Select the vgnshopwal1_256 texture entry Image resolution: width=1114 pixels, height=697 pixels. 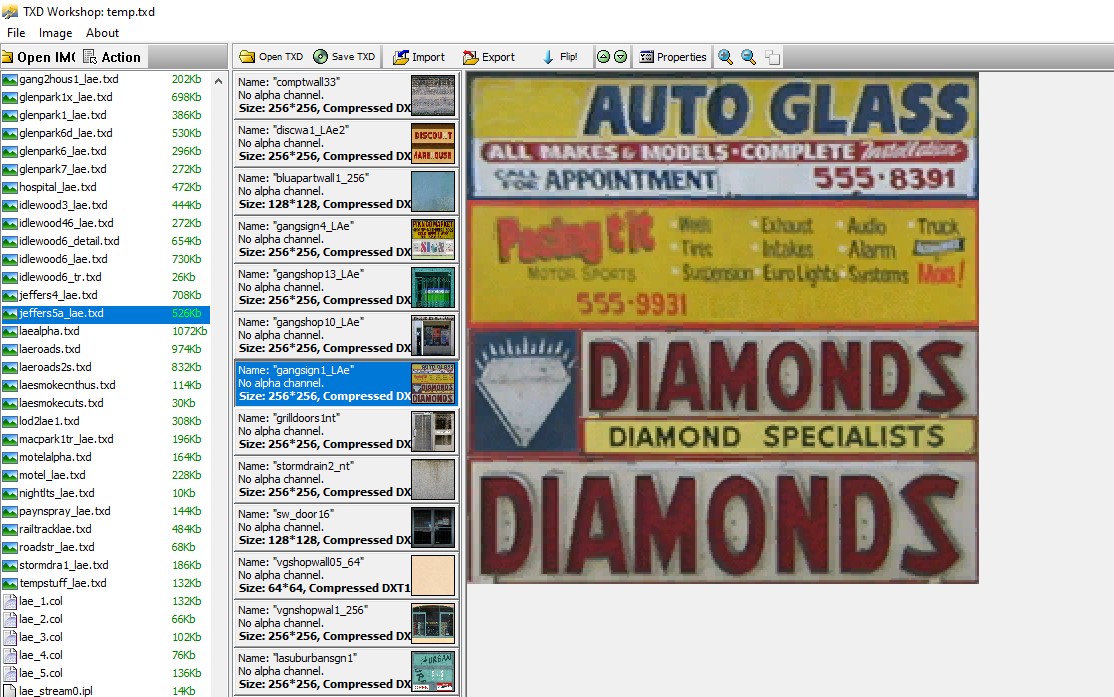click(x=346, y=622)
